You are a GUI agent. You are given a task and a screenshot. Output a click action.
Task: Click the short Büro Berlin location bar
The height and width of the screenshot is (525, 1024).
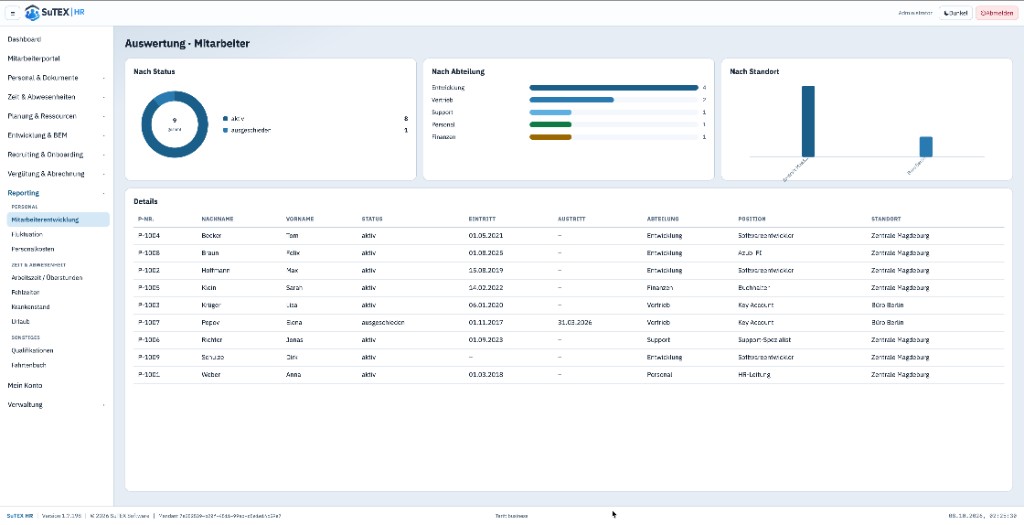pyautogui.click(x=926, y=147)
